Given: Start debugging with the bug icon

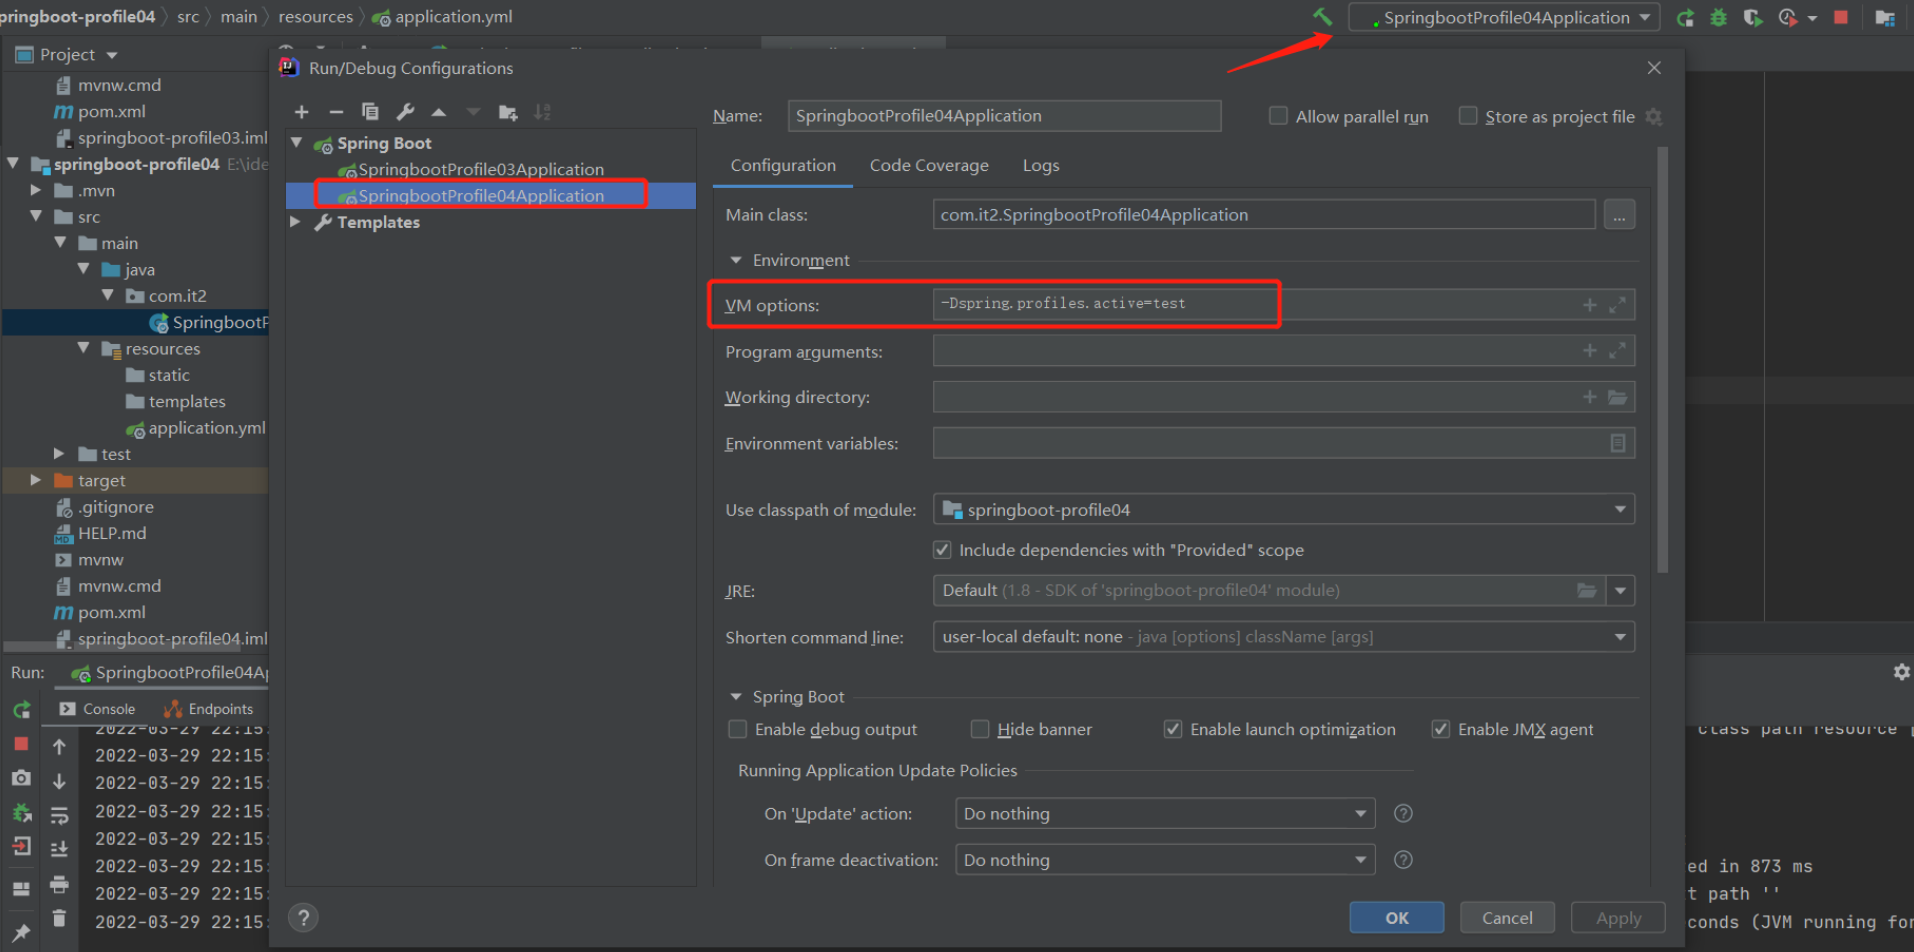Looking at the screenshot, I should [1718, 17].
